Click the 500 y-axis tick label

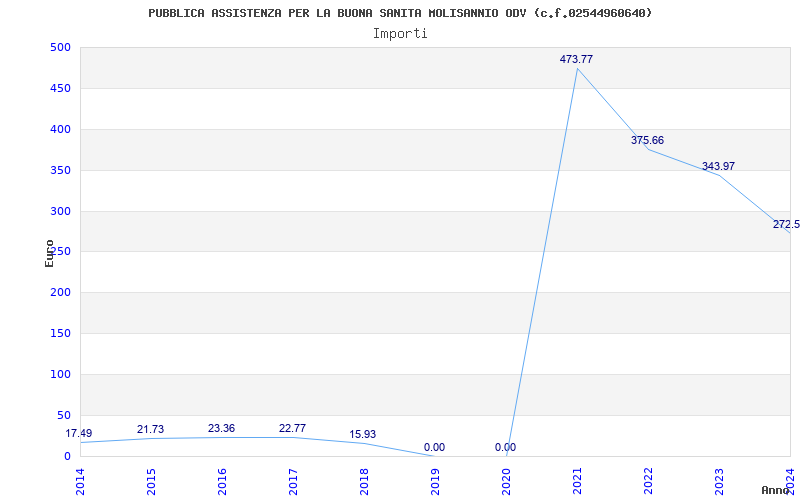click(x=60, y=47)
